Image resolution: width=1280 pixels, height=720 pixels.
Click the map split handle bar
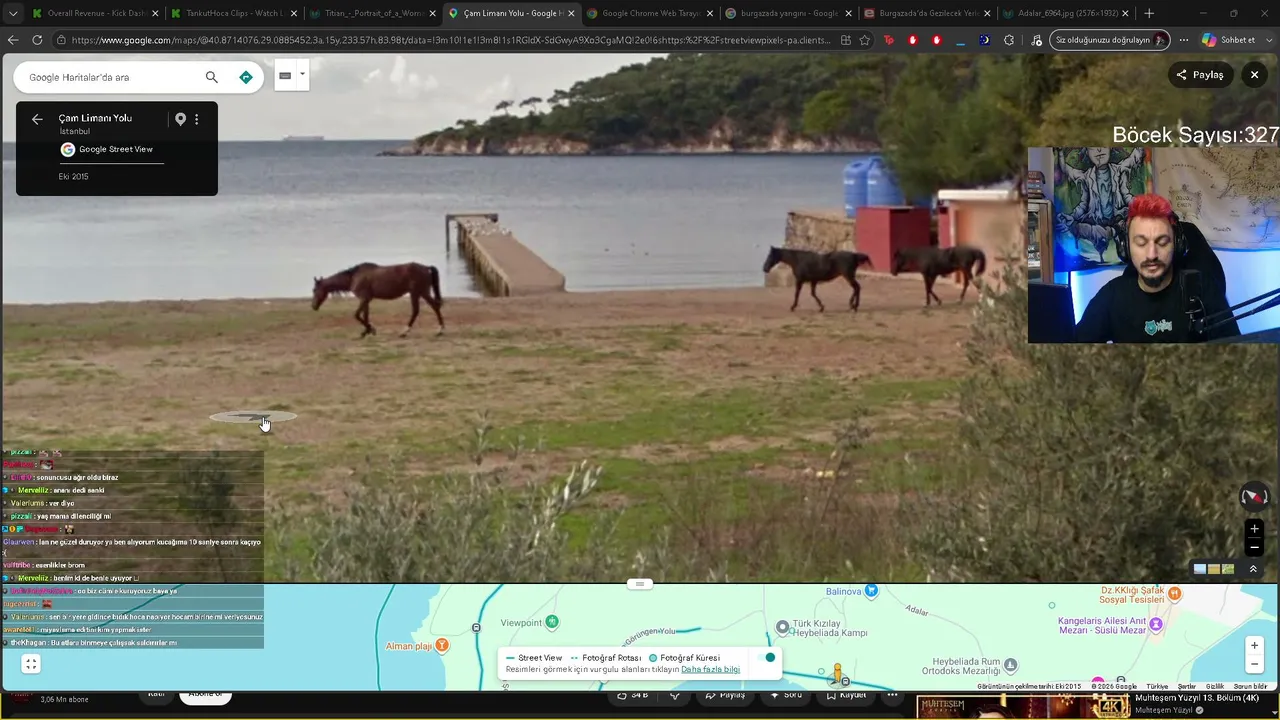click(x=640, y=584)
